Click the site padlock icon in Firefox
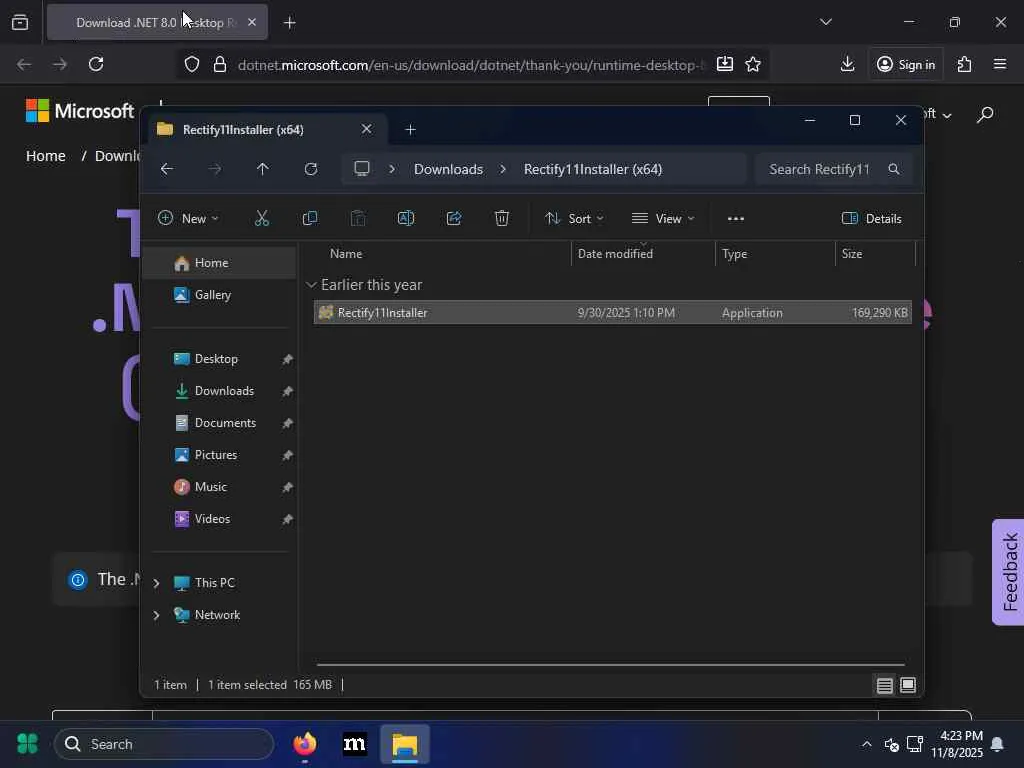Image resolution: width=1024 pixels, height=768 pixels. 220,64
